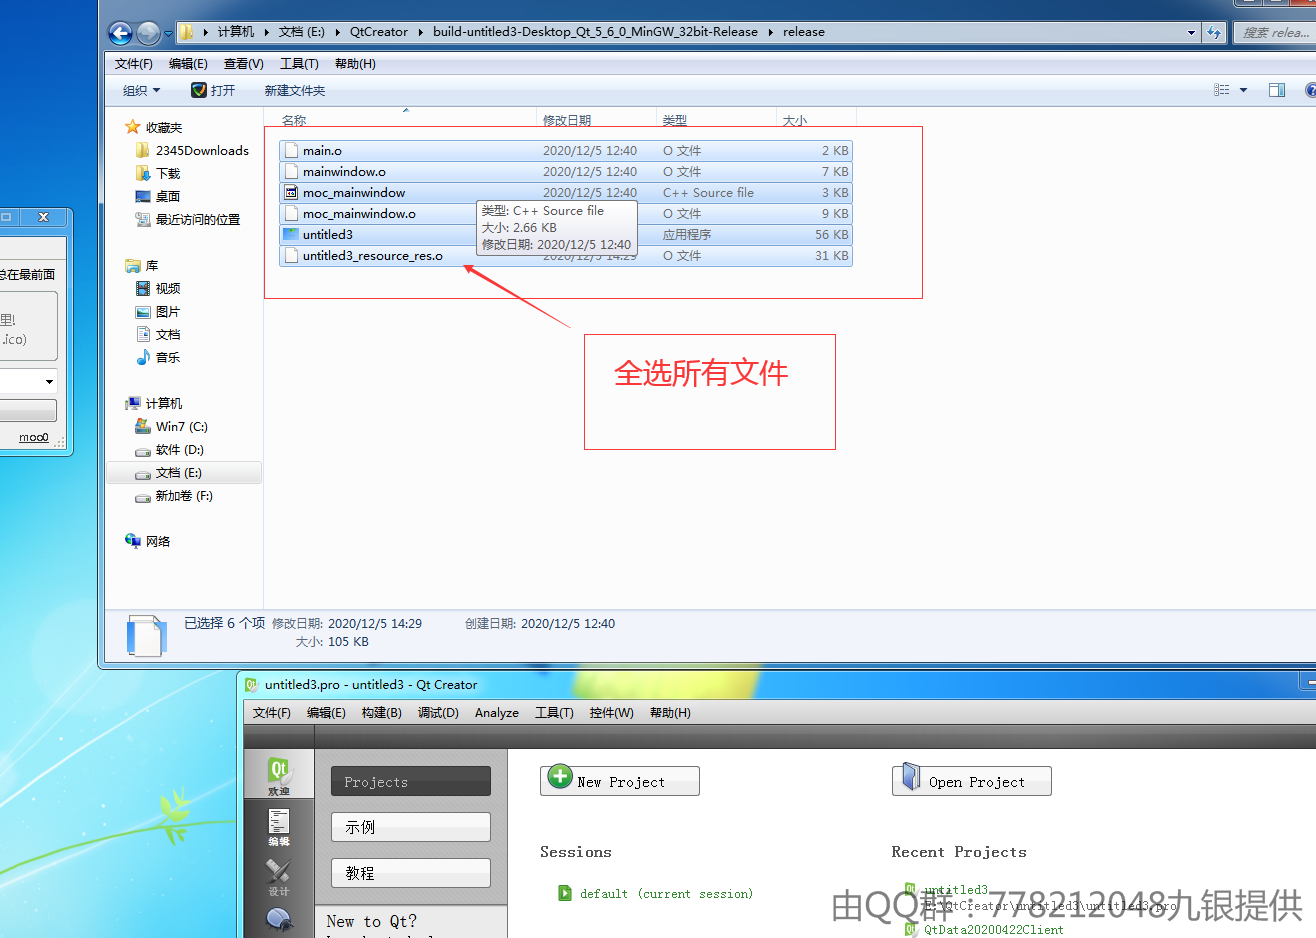Image resolution: width=1316 pixels, height=938 pixels.
Task: Click the 计算机 breadcrumb segment
Action: pos(236,32)
